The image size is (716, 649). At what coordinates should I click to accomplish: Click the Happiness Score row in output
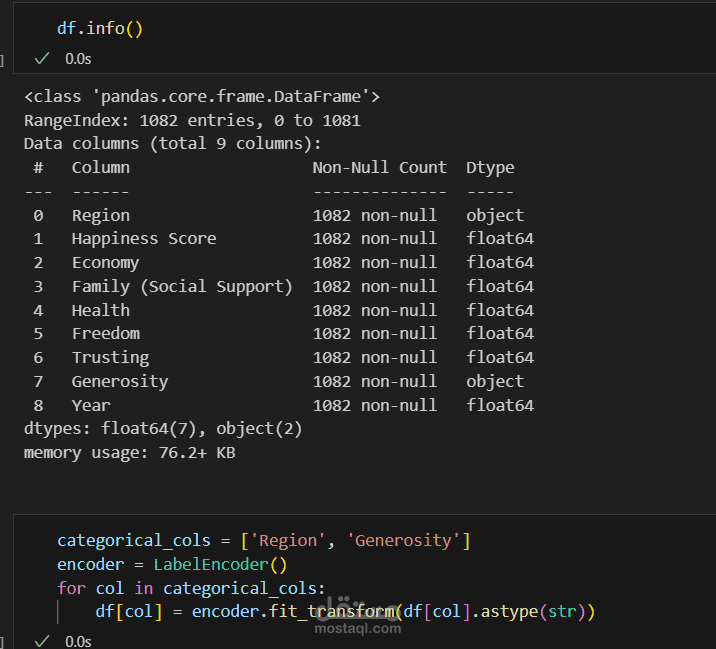[x=144, y=239]
